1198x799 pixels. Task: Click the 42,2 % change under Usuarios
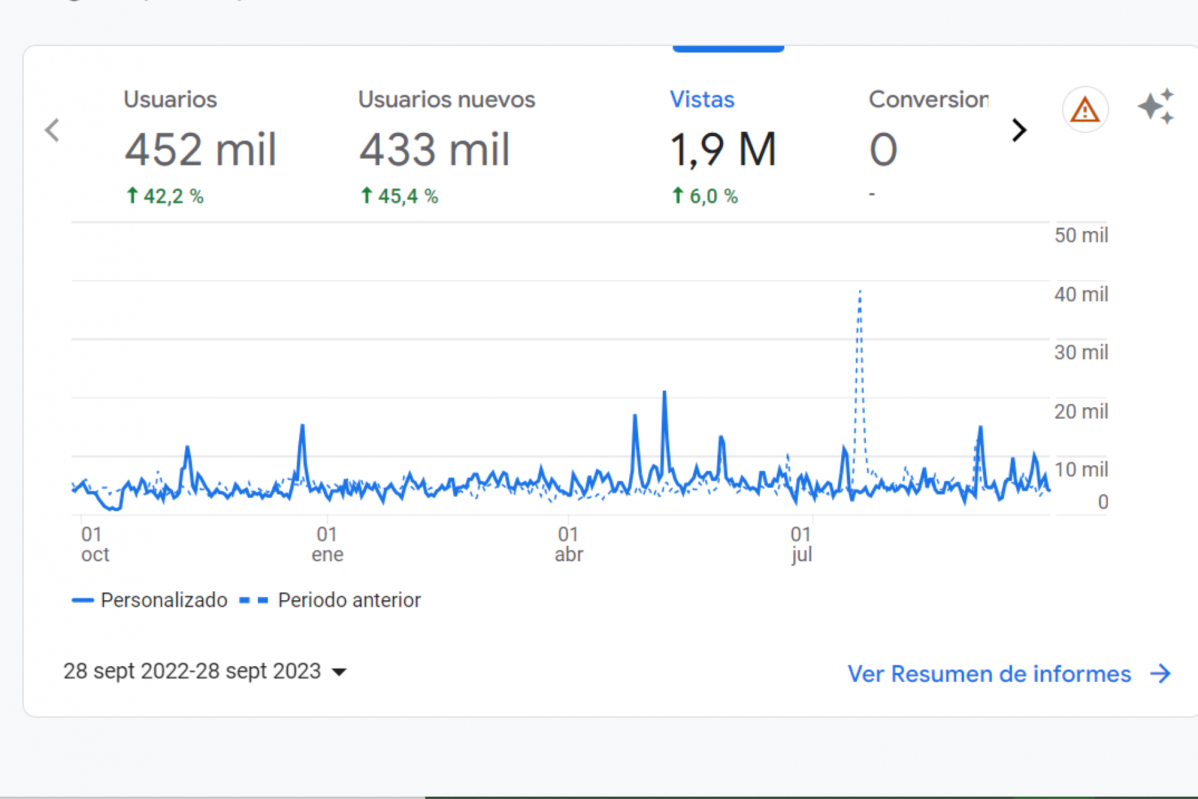click(x=165, y=196)
